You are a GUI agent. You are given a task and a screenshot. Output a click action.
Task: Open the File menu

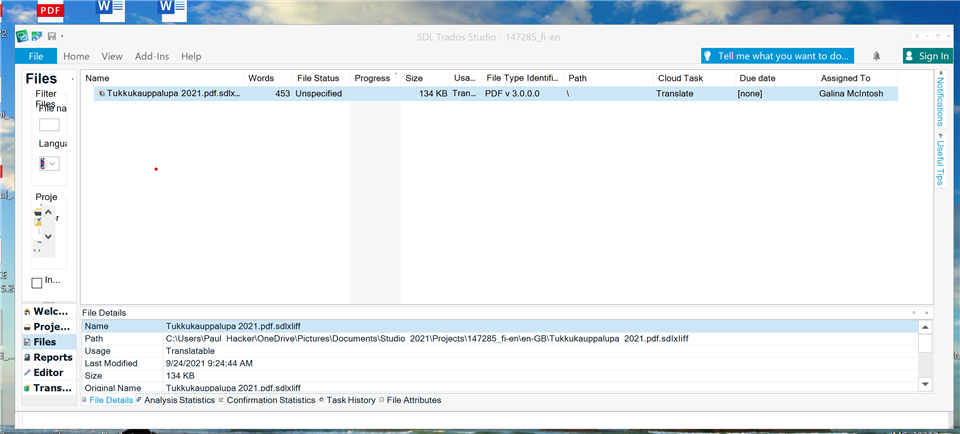36,56
